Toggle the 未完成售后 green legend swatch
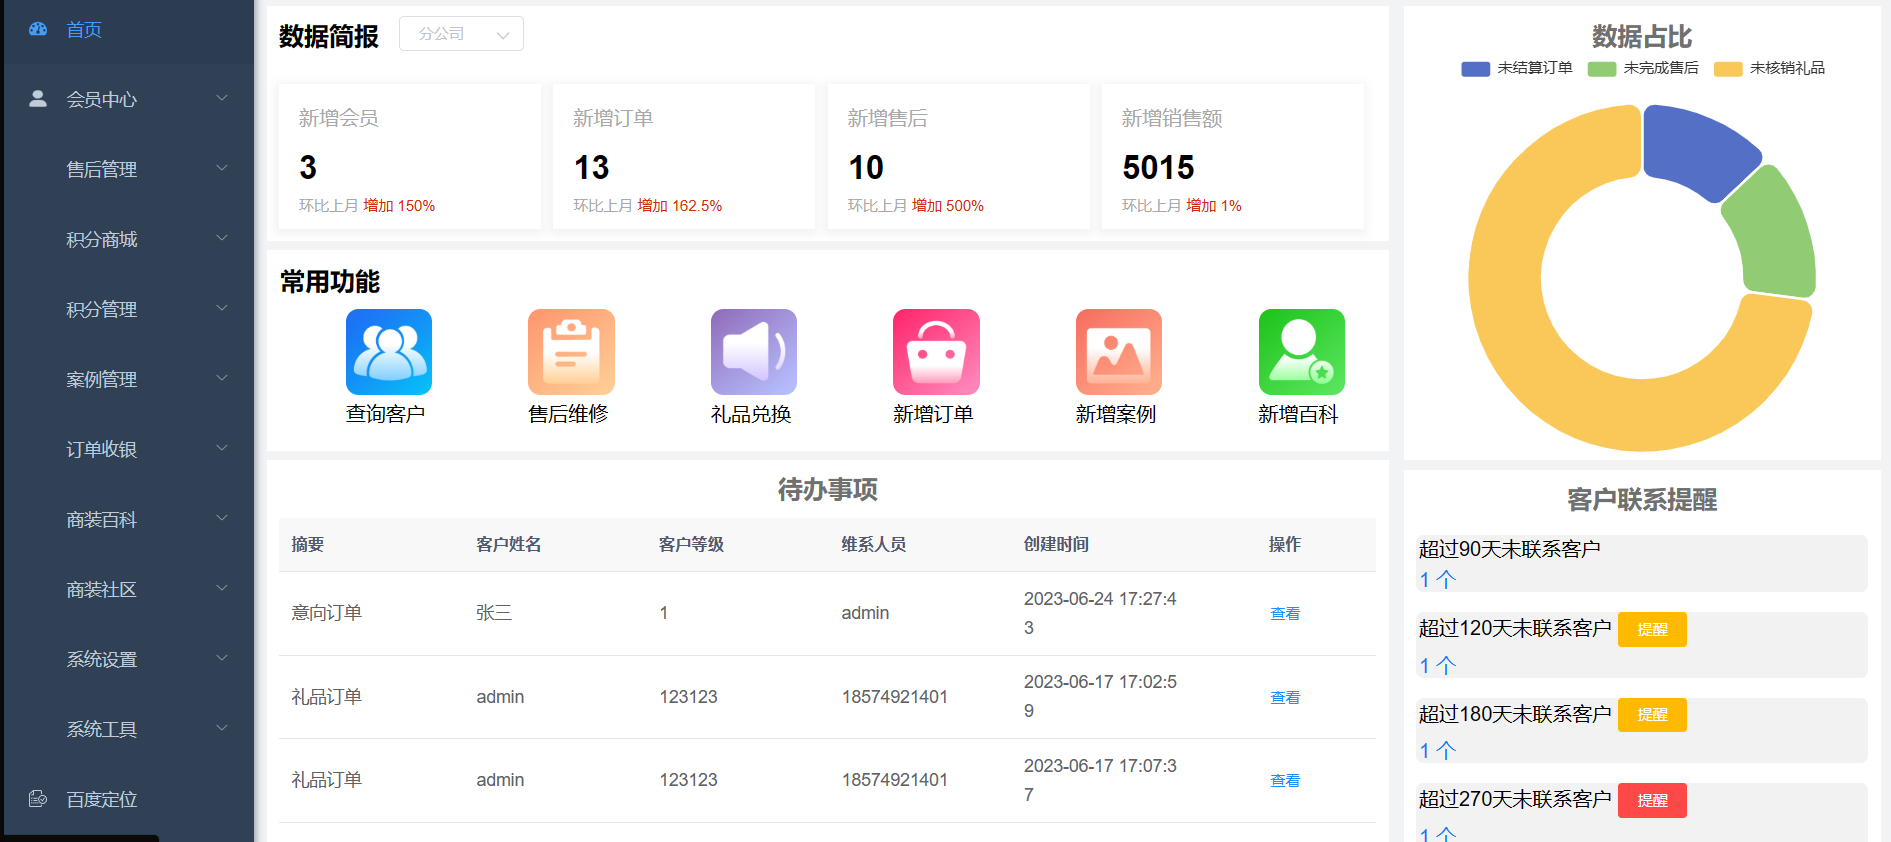The width and height of the screenshot is (1891, 842). click(x=1602, y=69)
